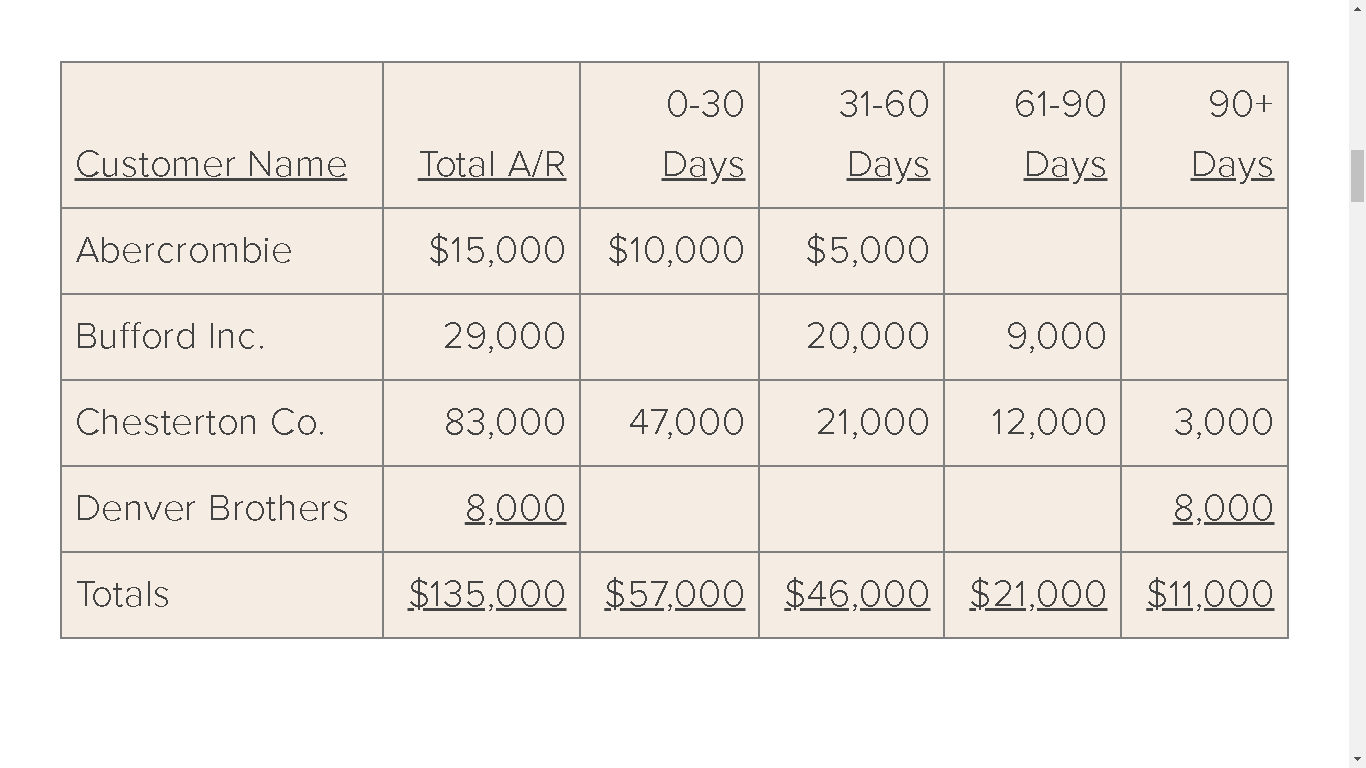Viewport: 1366px width, 768px height.
Task: Click Chesterton's 47,000 amount cell
Action: (x=687, y=422)
